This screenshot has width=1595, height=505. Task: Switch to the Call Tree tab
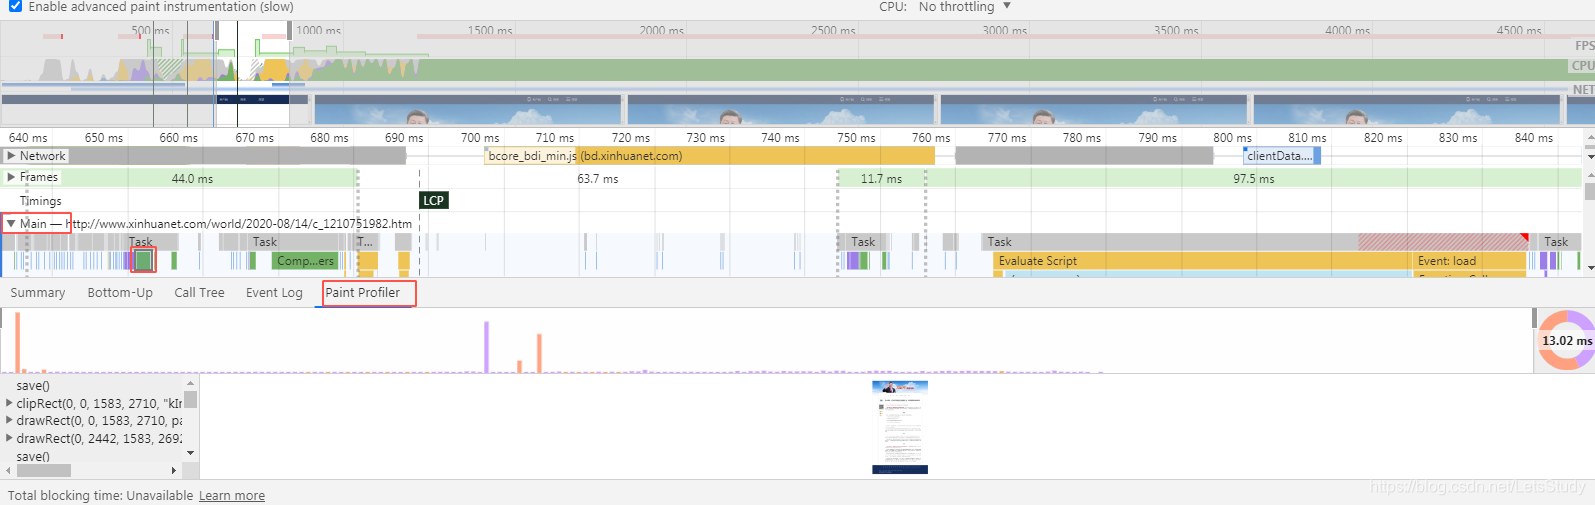pyautogui.click(x=199, y=293)
